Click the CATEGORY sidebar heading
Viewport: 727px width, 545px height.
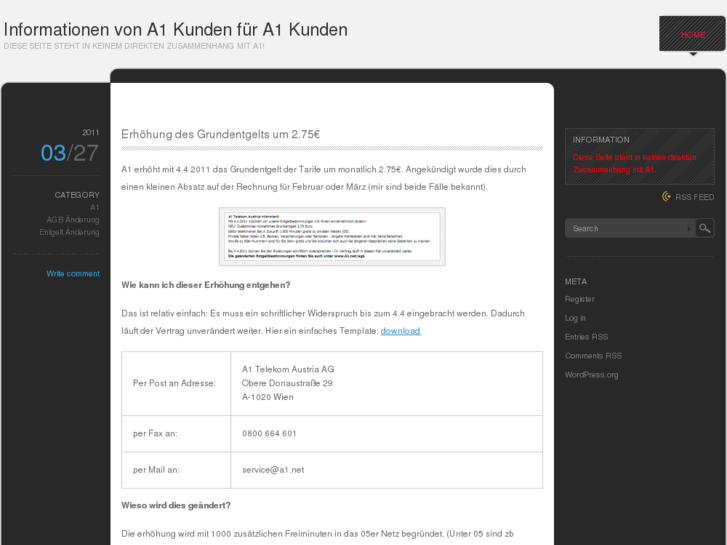click(x=77, y=195)
